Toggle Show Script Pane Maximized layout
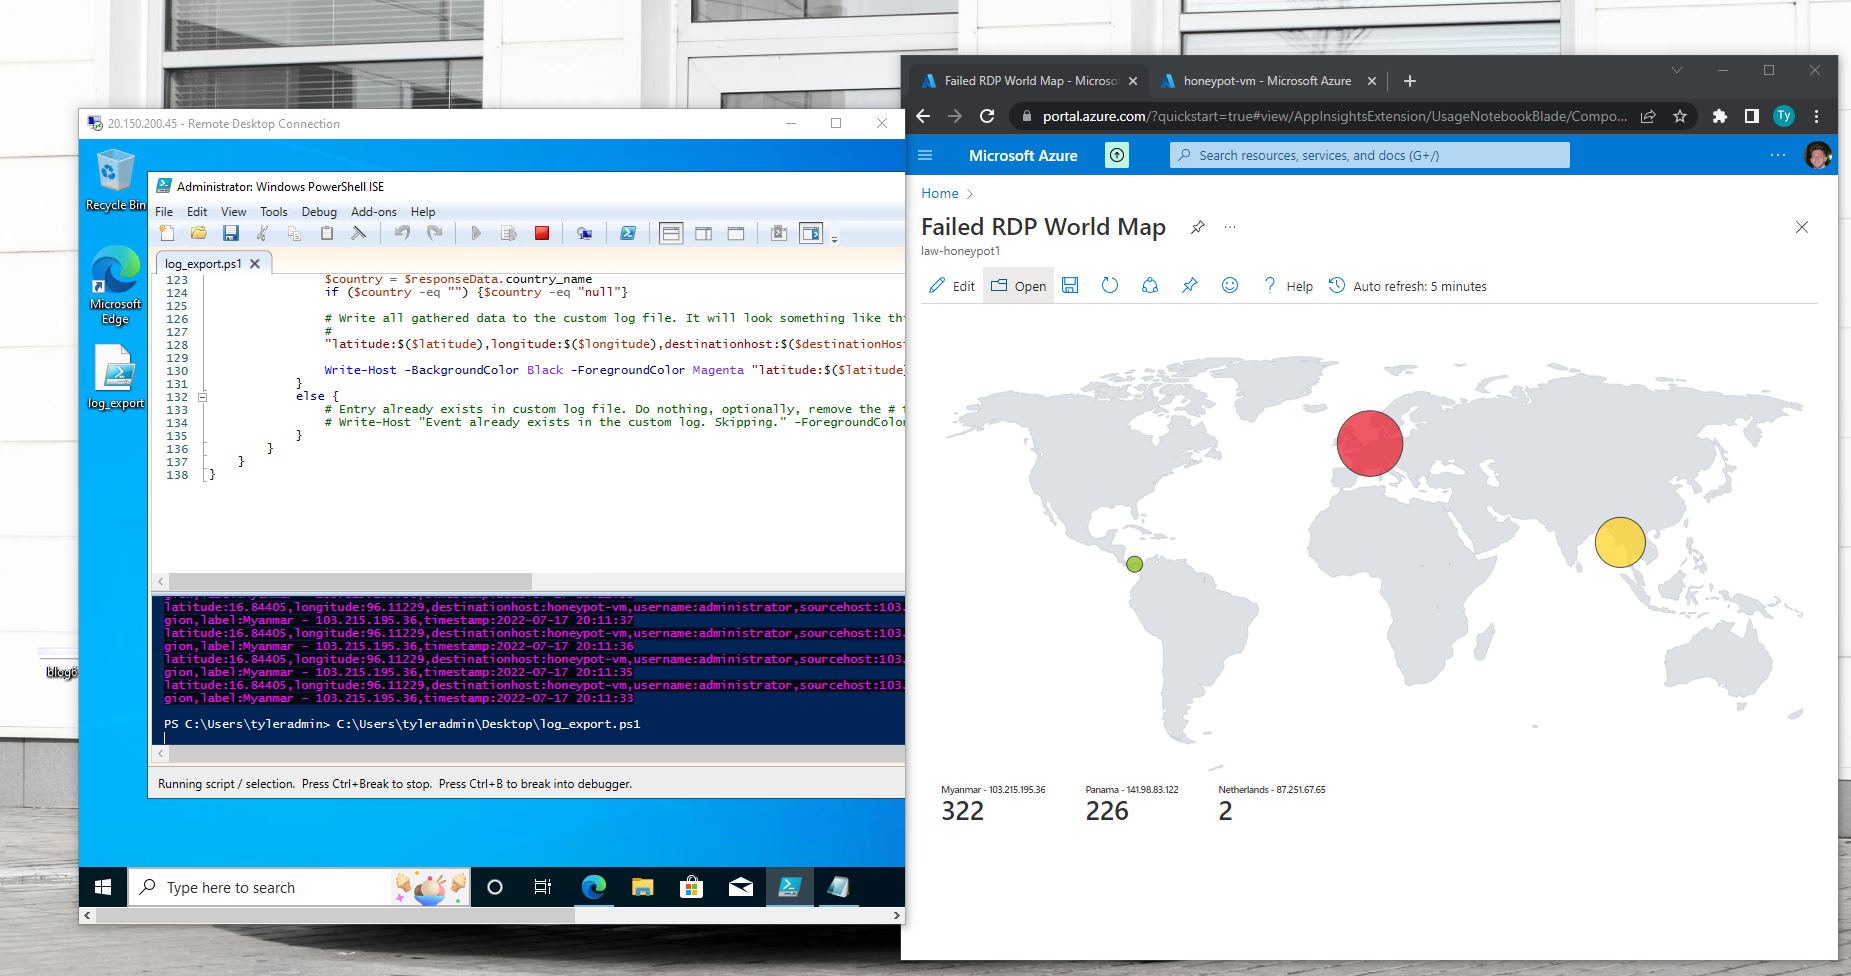1851x976 pixels. pos(736,233)
